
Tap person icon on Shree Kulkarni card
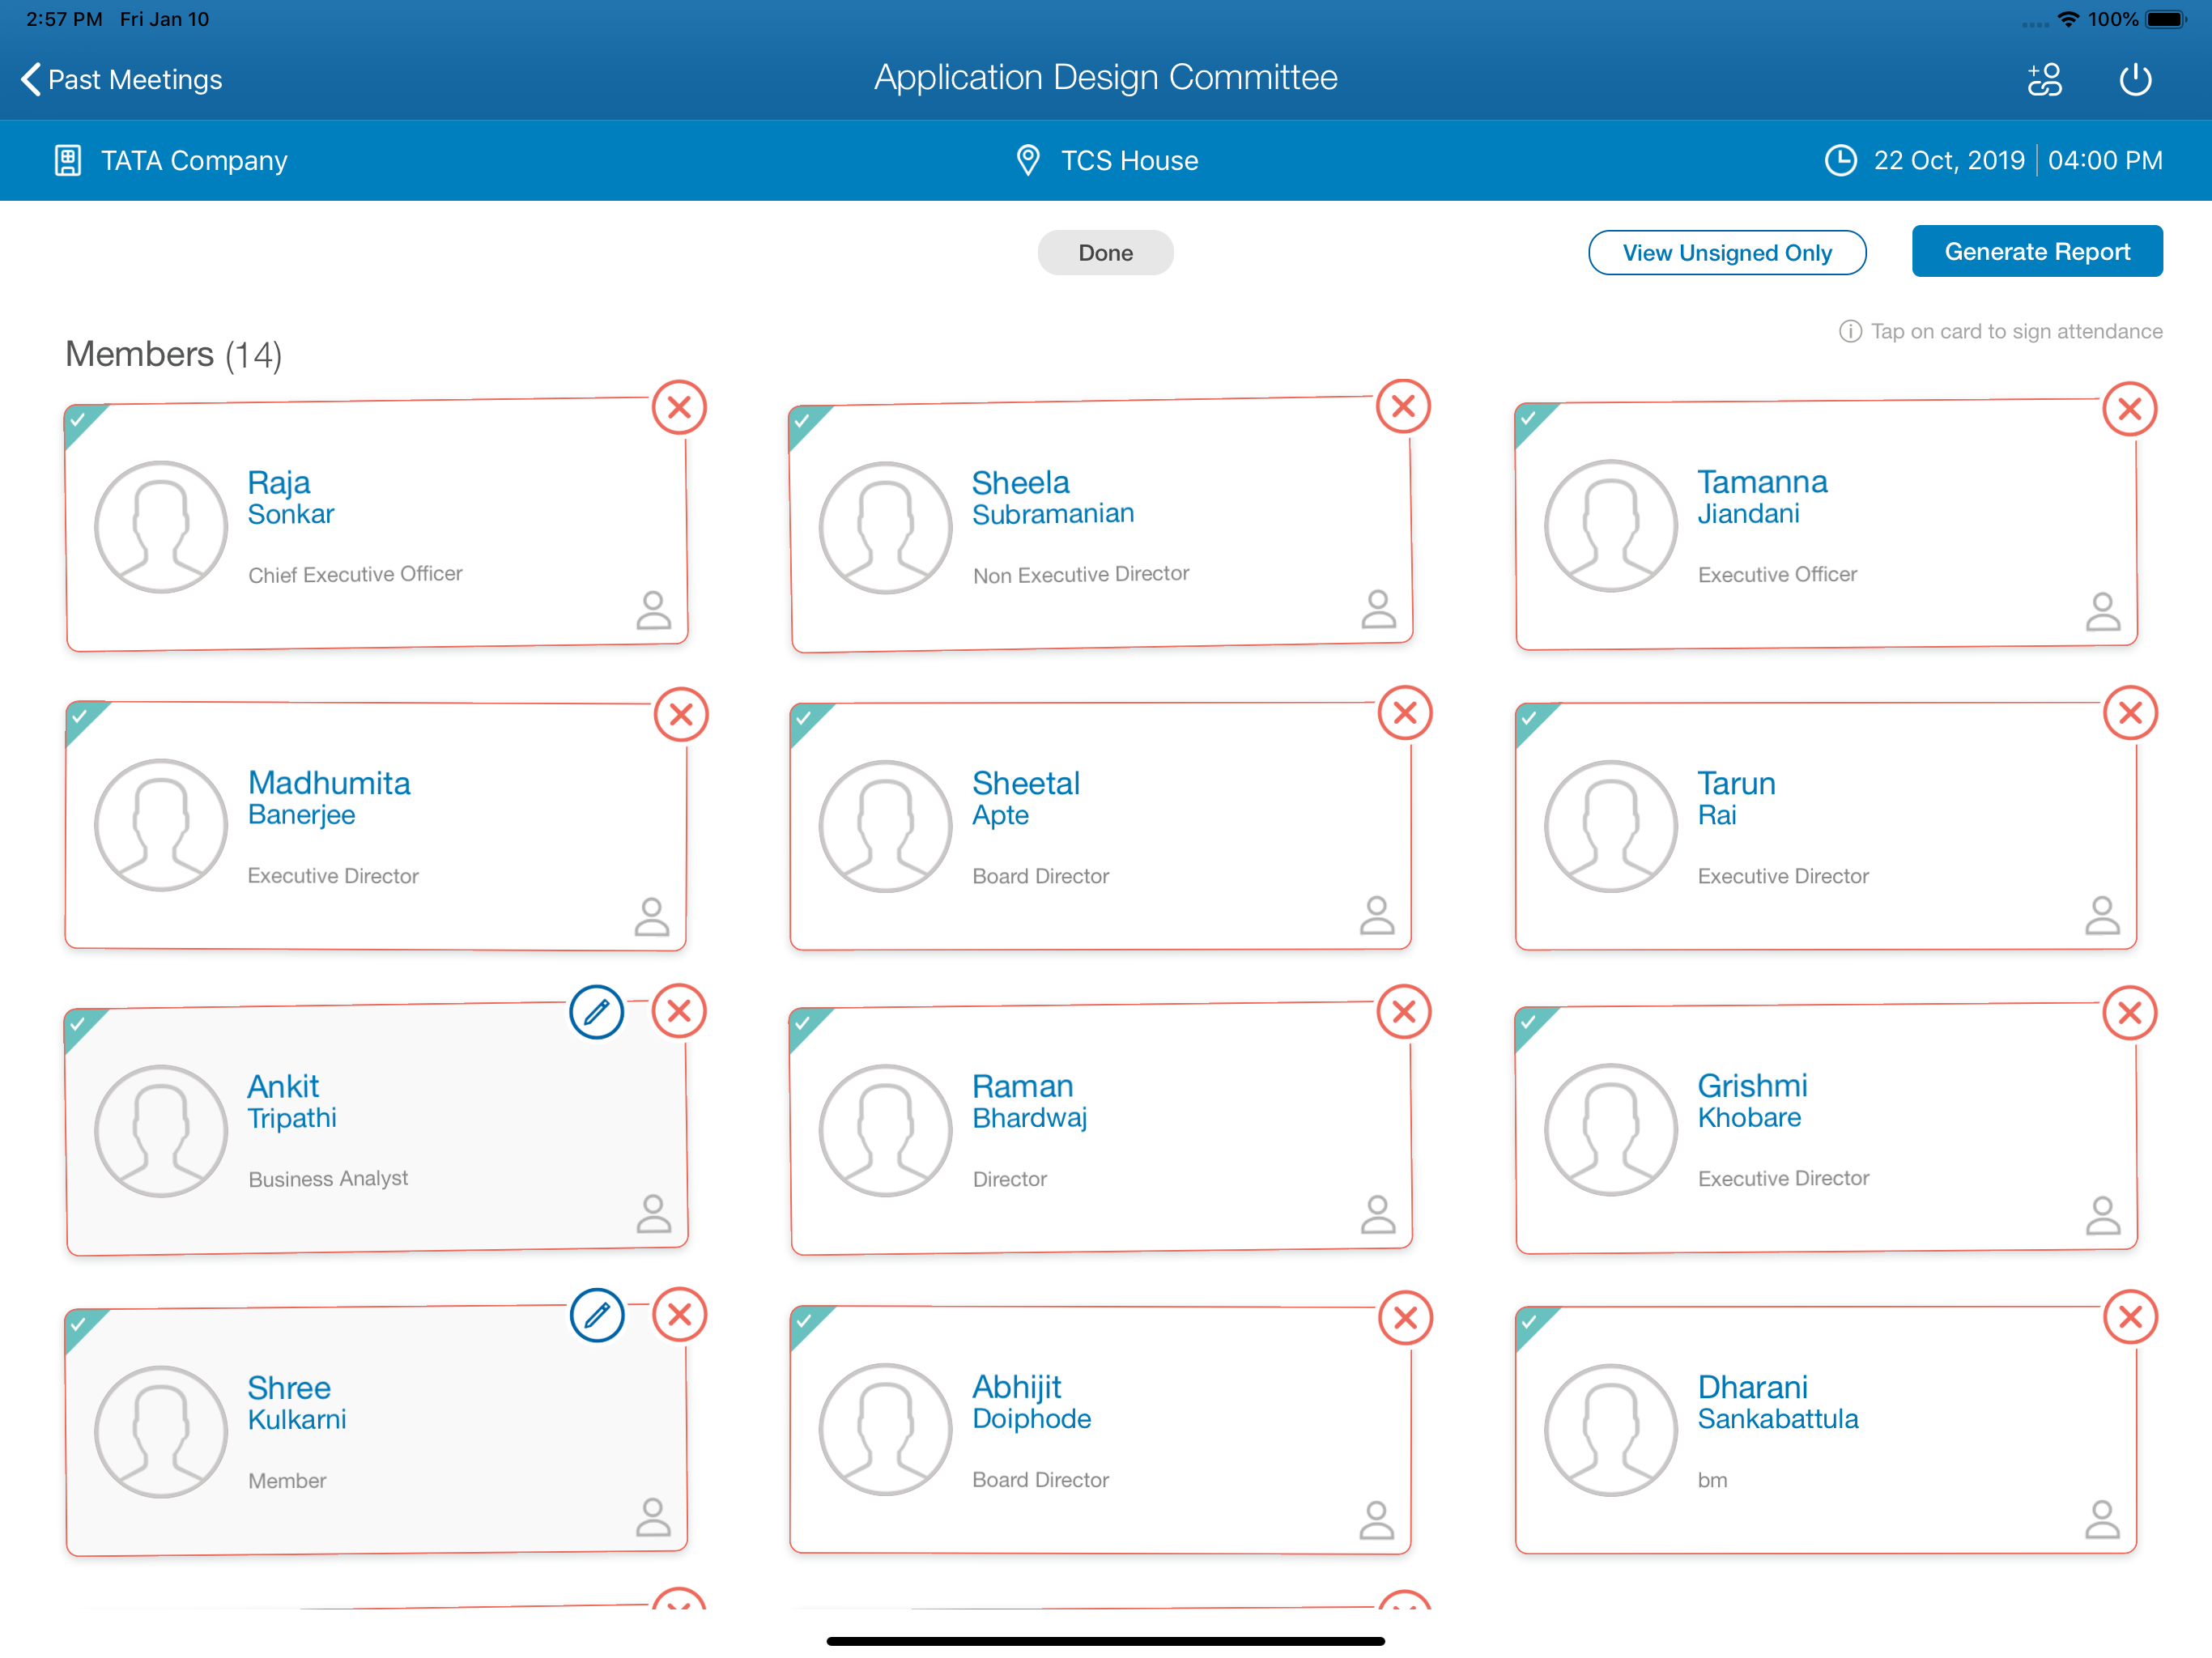click(x=653, y=1517)
